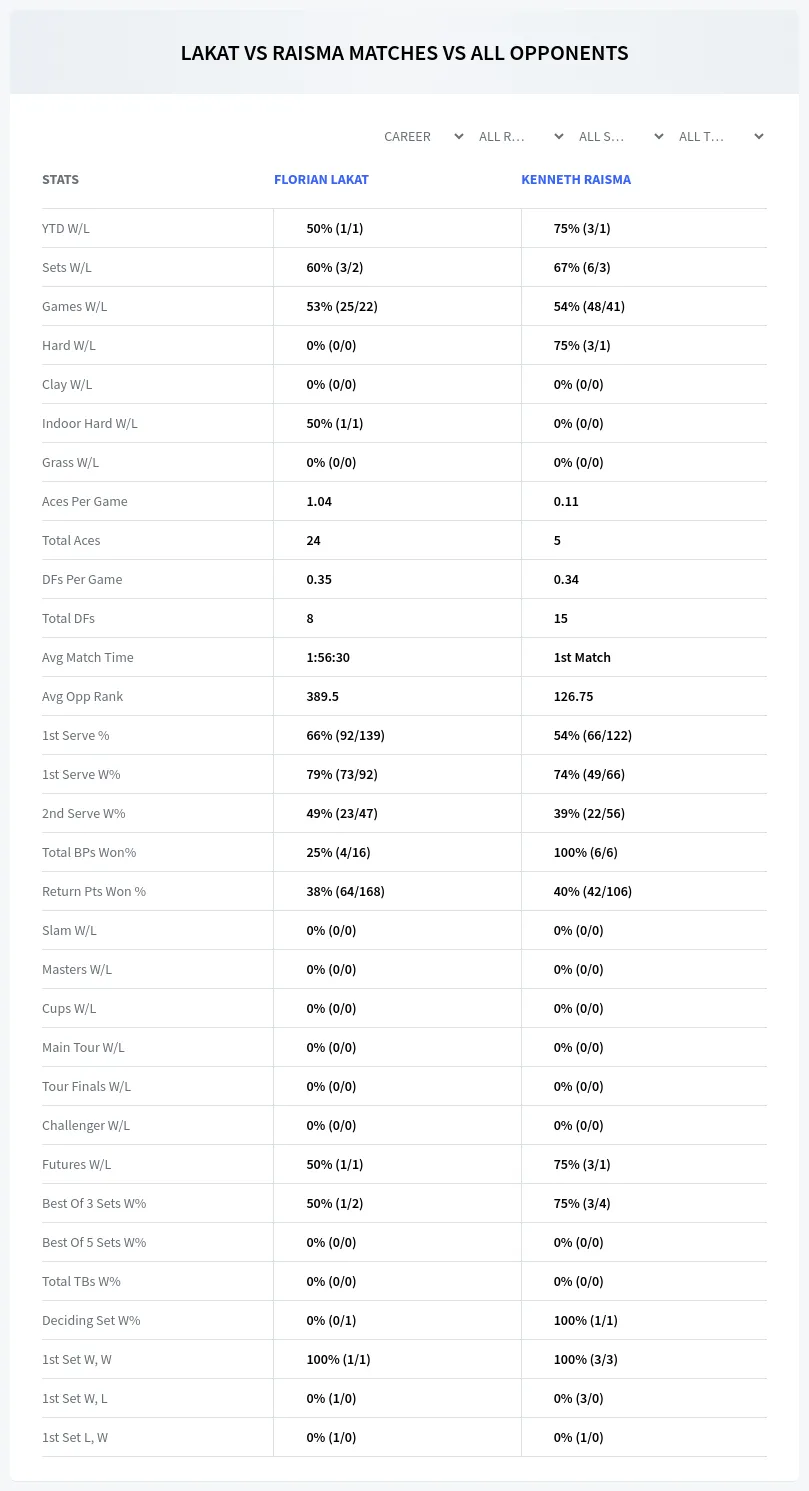Click Raisma's 1st Serve % value

[x=592, y=735]
